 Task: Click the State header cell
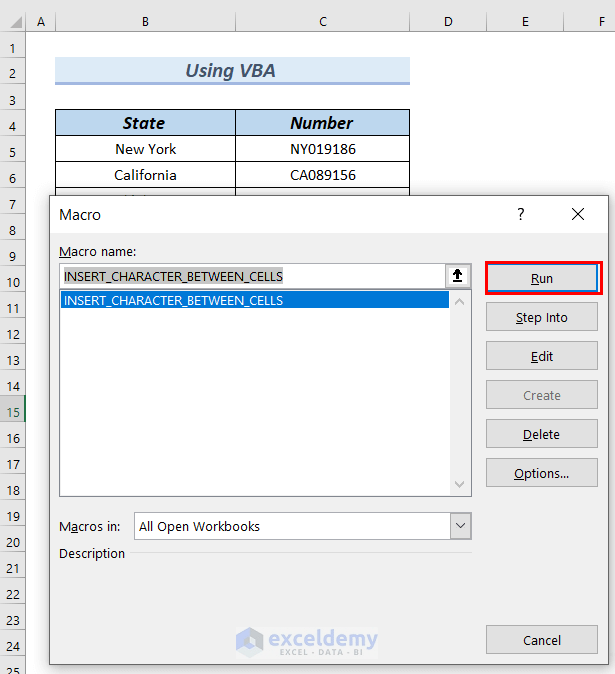pyautogui.click(x=145, y=123)
